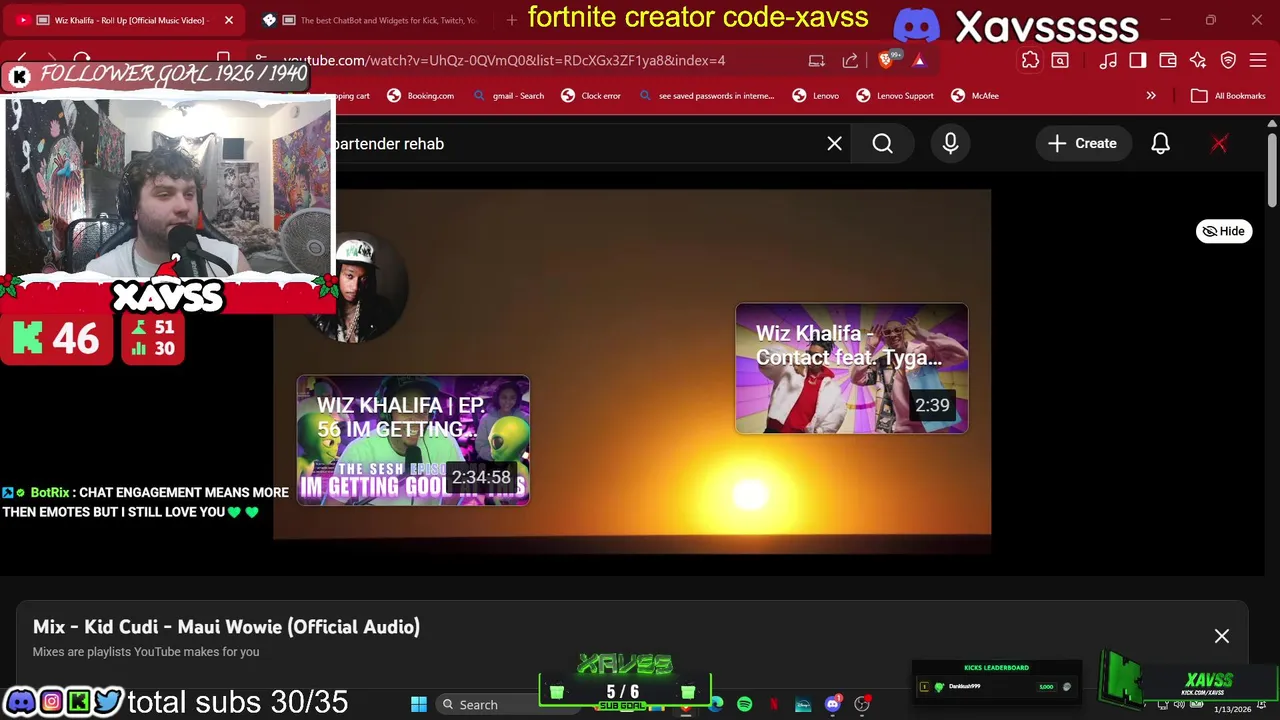The image size is (1280, 720).
Task: Switch to the Wiz Khalifa Roll Up tab
Action: (x=125, y=20)
